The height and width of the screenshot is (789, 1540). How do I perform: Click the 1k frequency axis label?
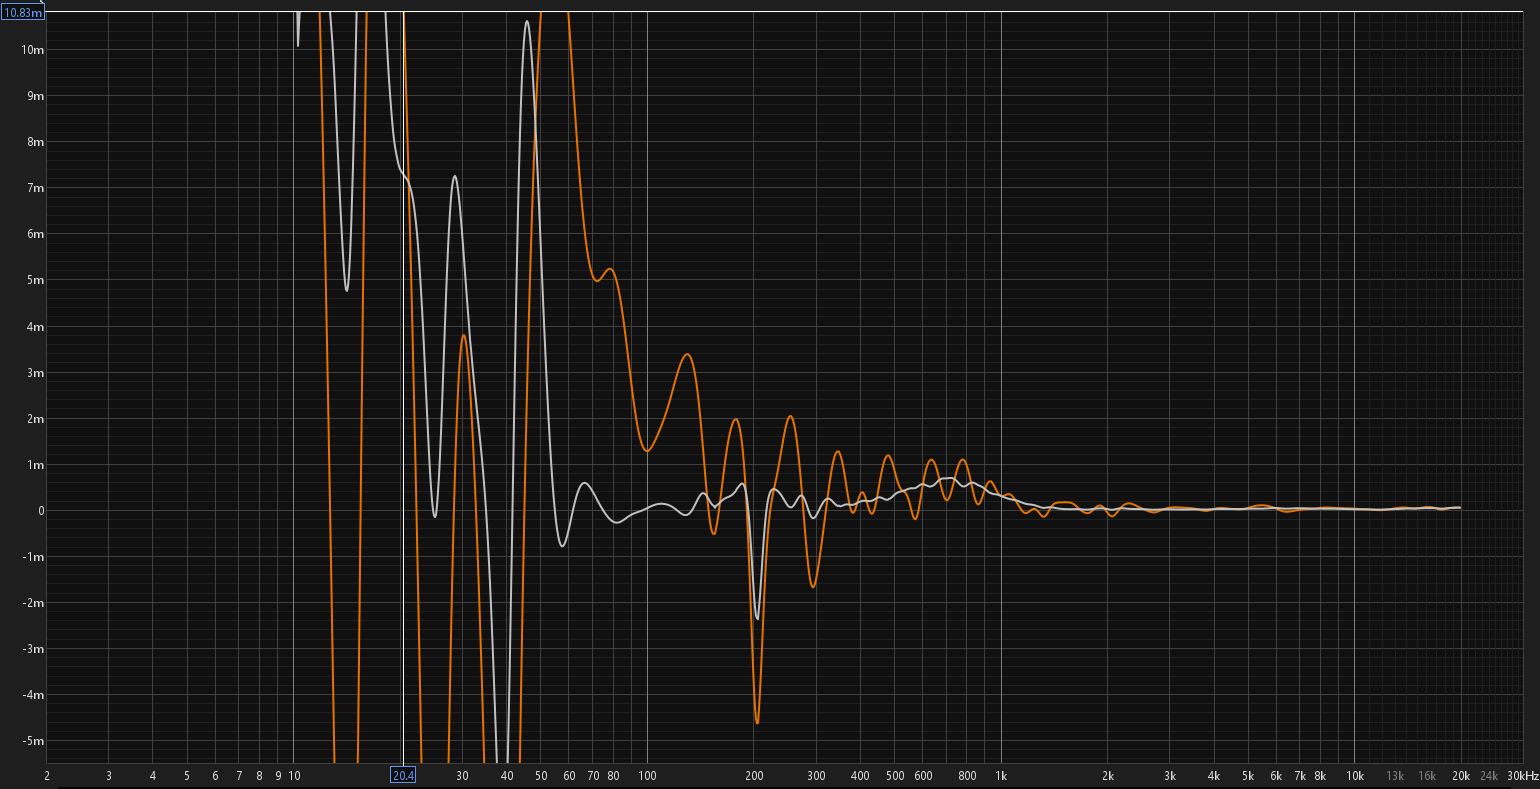click(x=1001, y=776)
